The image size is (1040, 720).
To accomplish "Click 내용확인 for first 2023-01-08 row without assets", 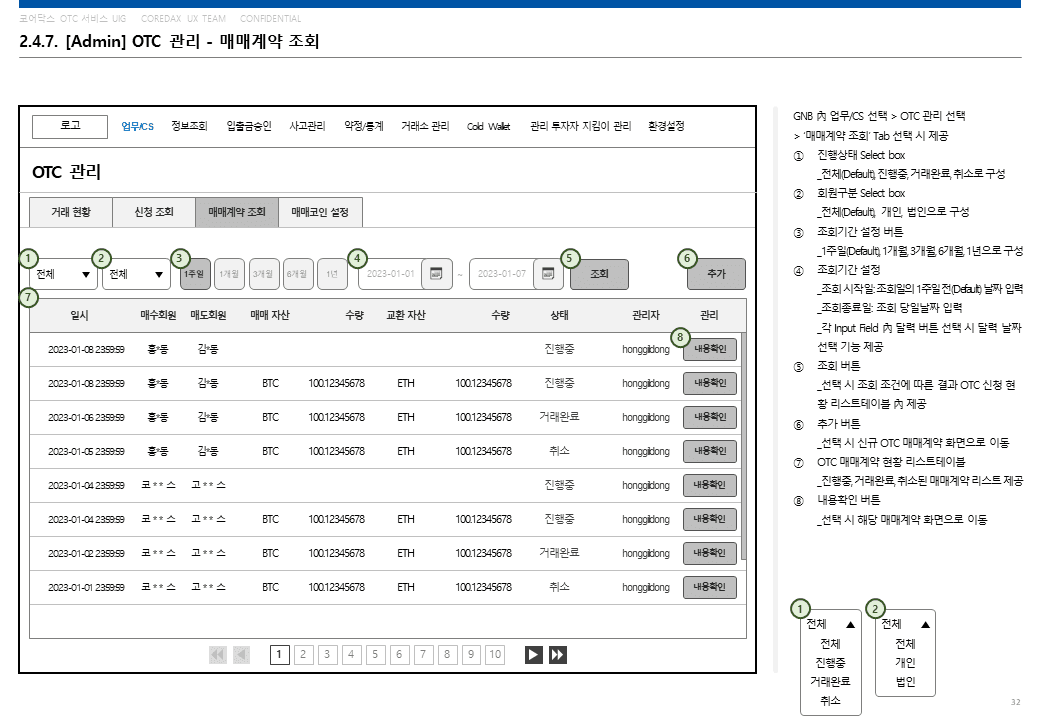I will pyautogui.click(x=710, y=349).
